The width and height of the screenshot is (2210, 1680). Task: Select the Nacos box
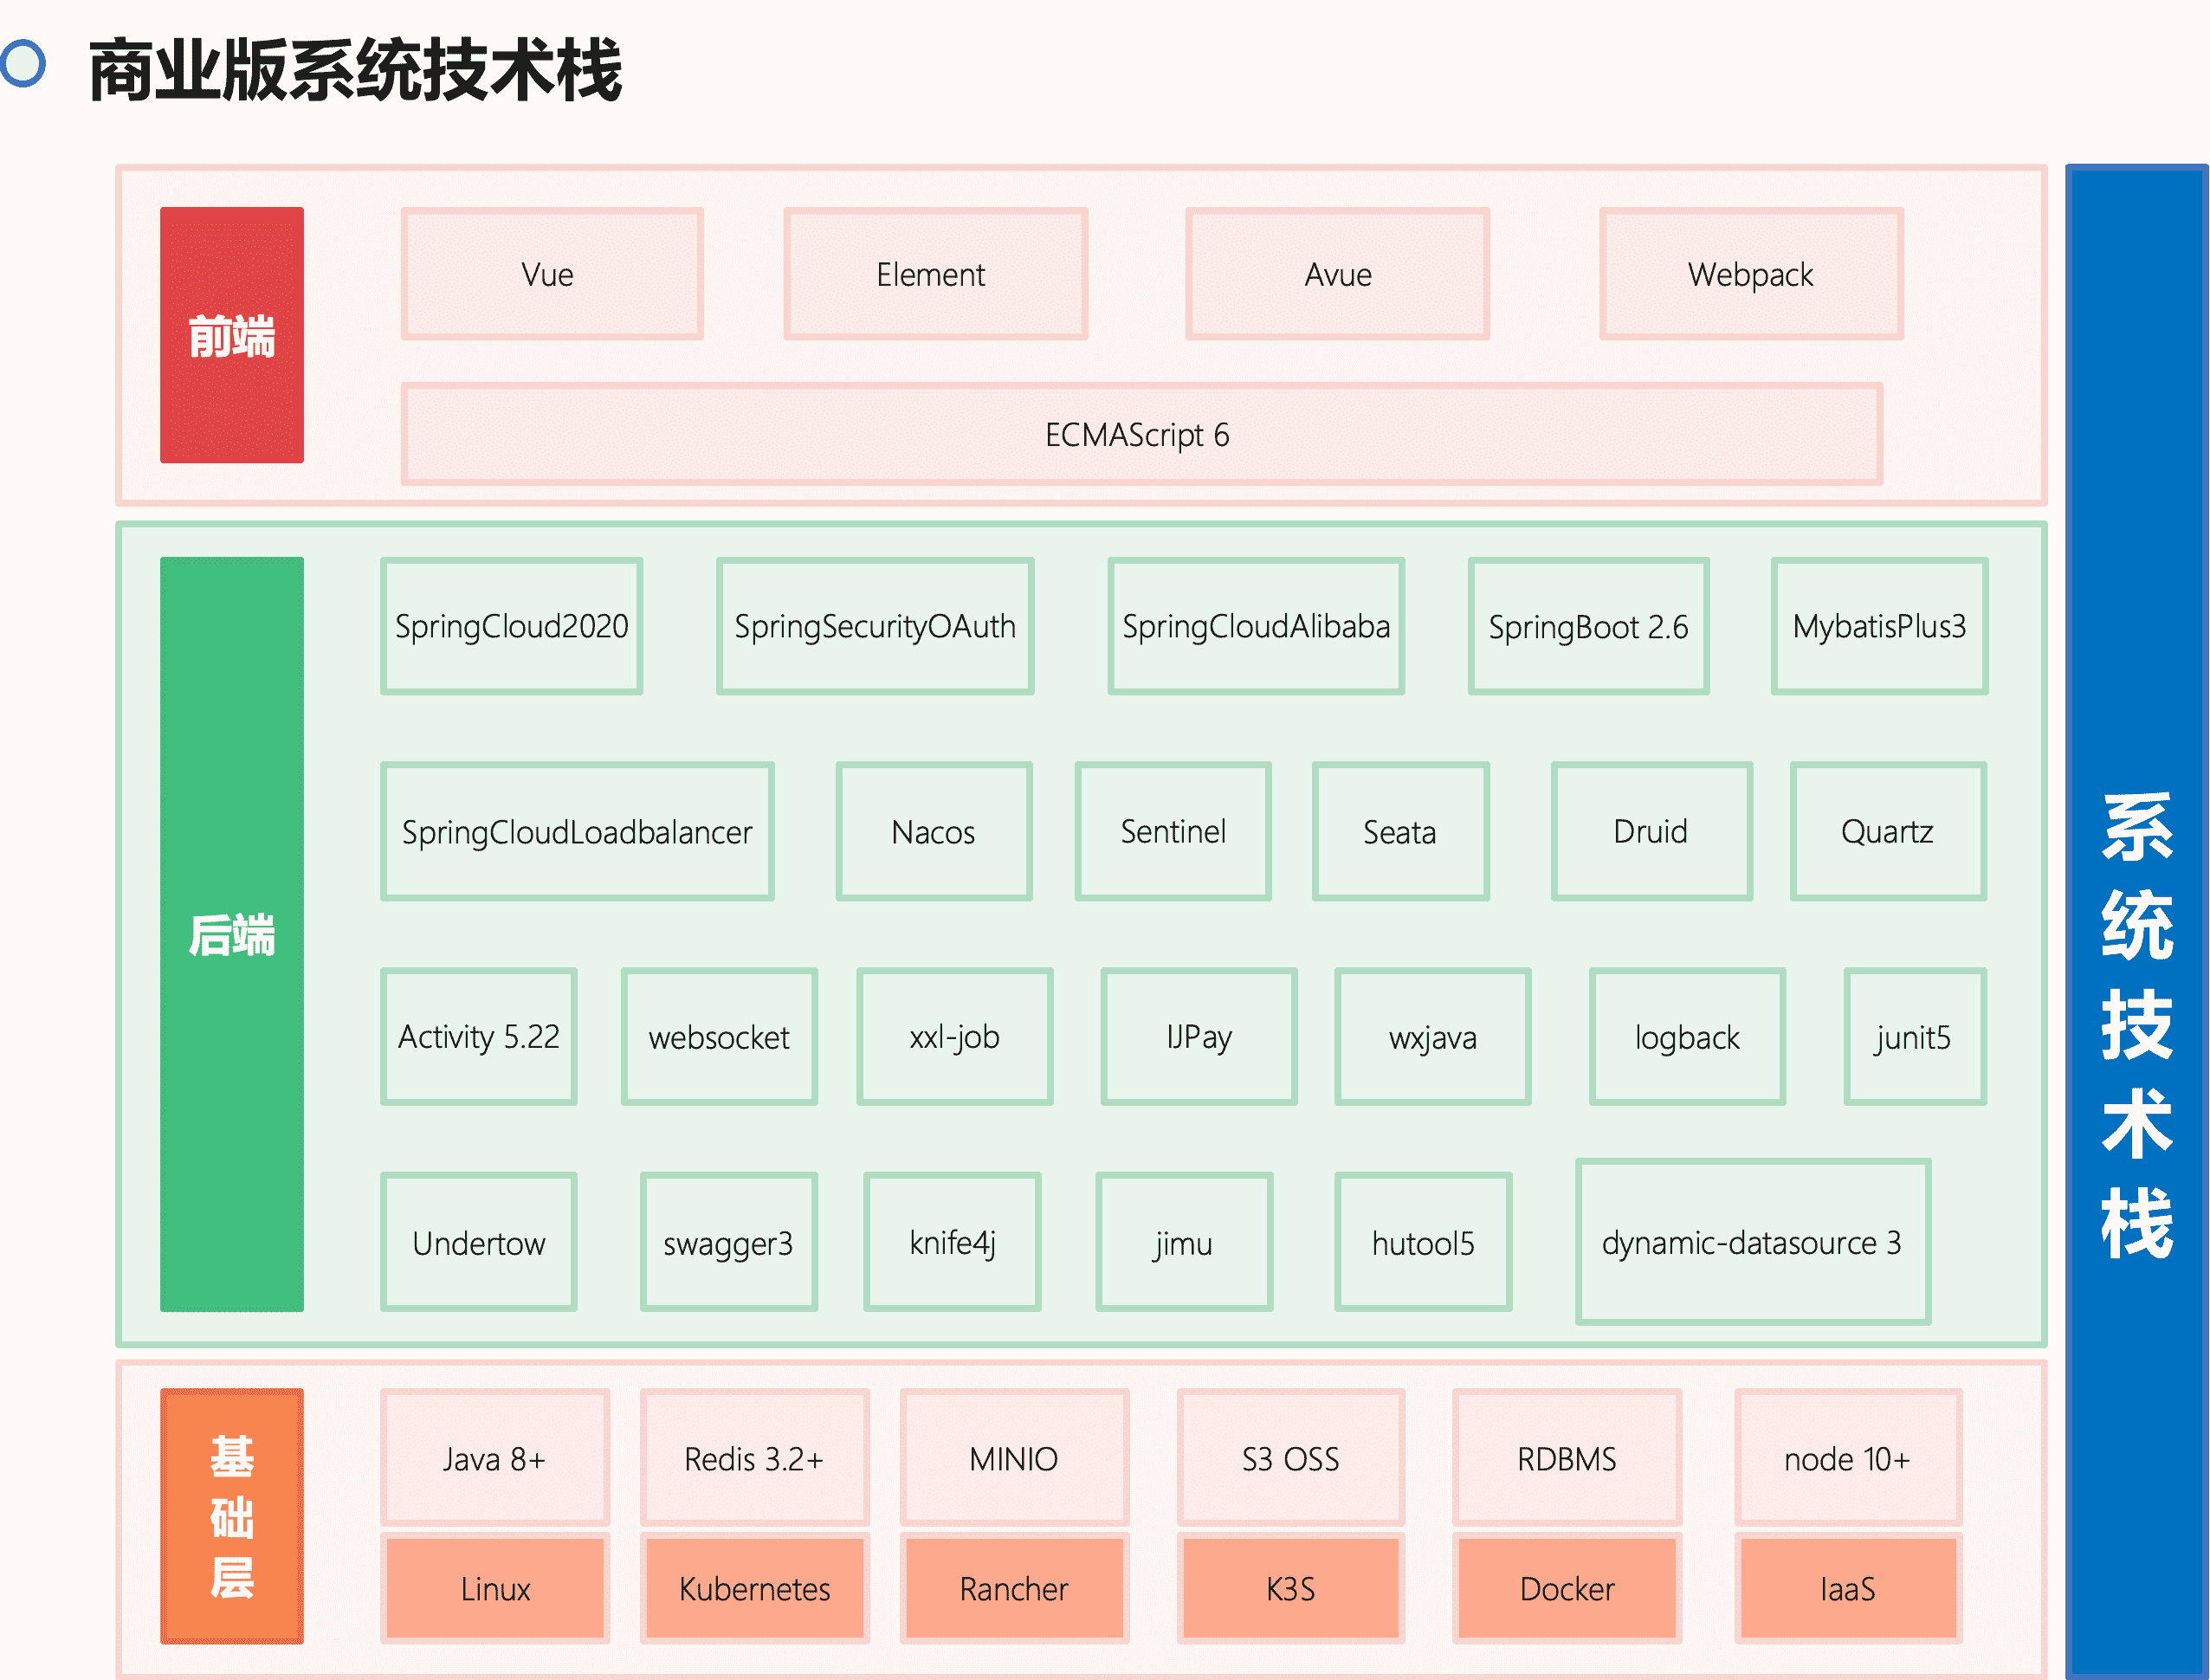click(933, 831)
